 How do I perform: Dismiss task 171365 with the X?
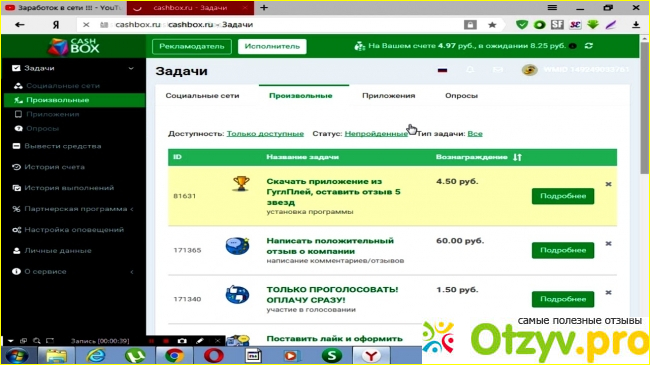point(608,243)
